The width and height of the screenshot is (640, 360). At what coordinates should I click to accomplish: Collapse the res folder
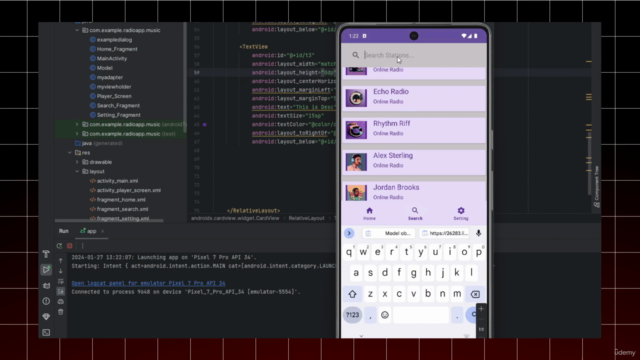pyautogui.click(x=70, y=153)
